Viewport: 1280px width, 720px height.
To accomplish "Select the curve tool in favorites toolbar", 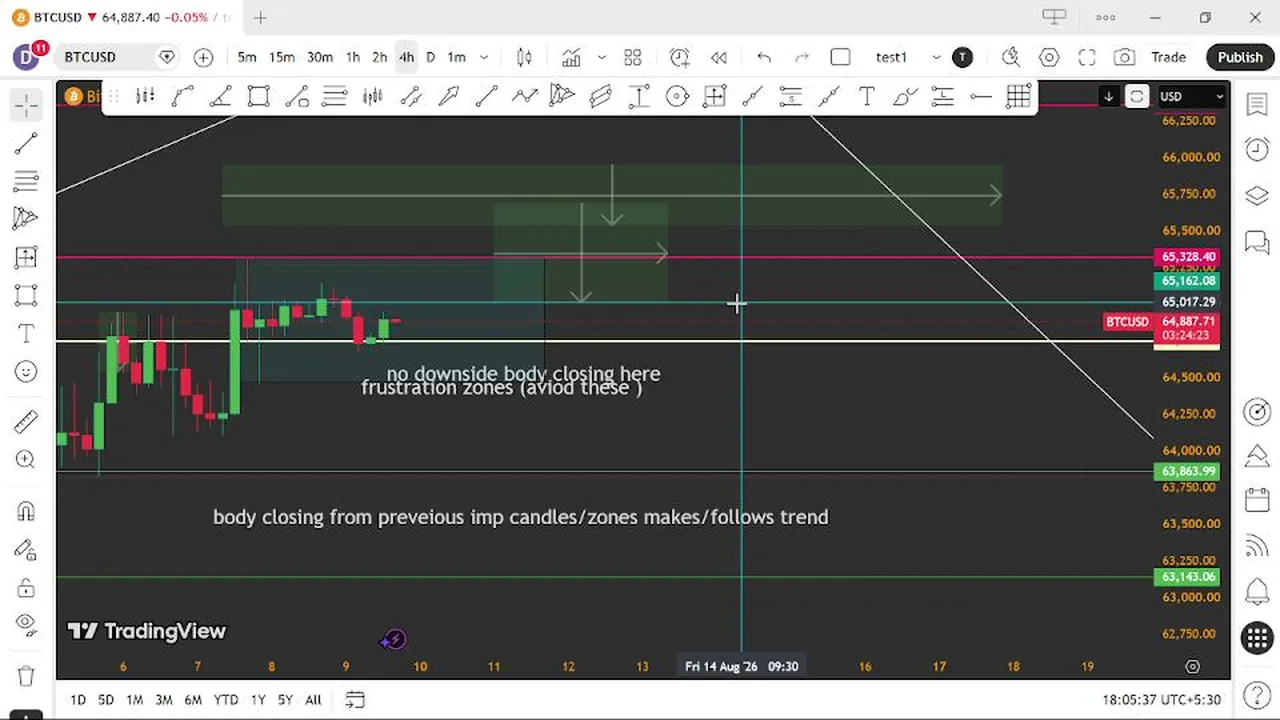I will tap(183, 96).
